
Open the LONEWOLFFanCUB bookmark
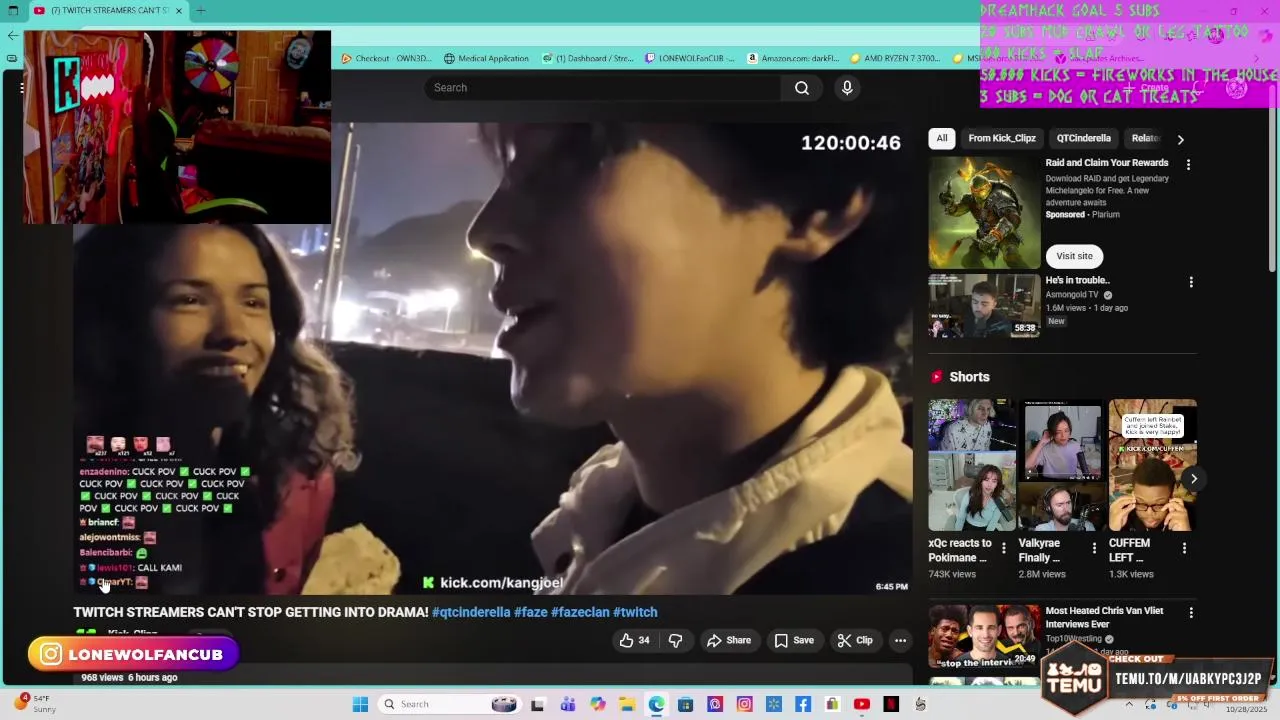[x=690, y=58]
